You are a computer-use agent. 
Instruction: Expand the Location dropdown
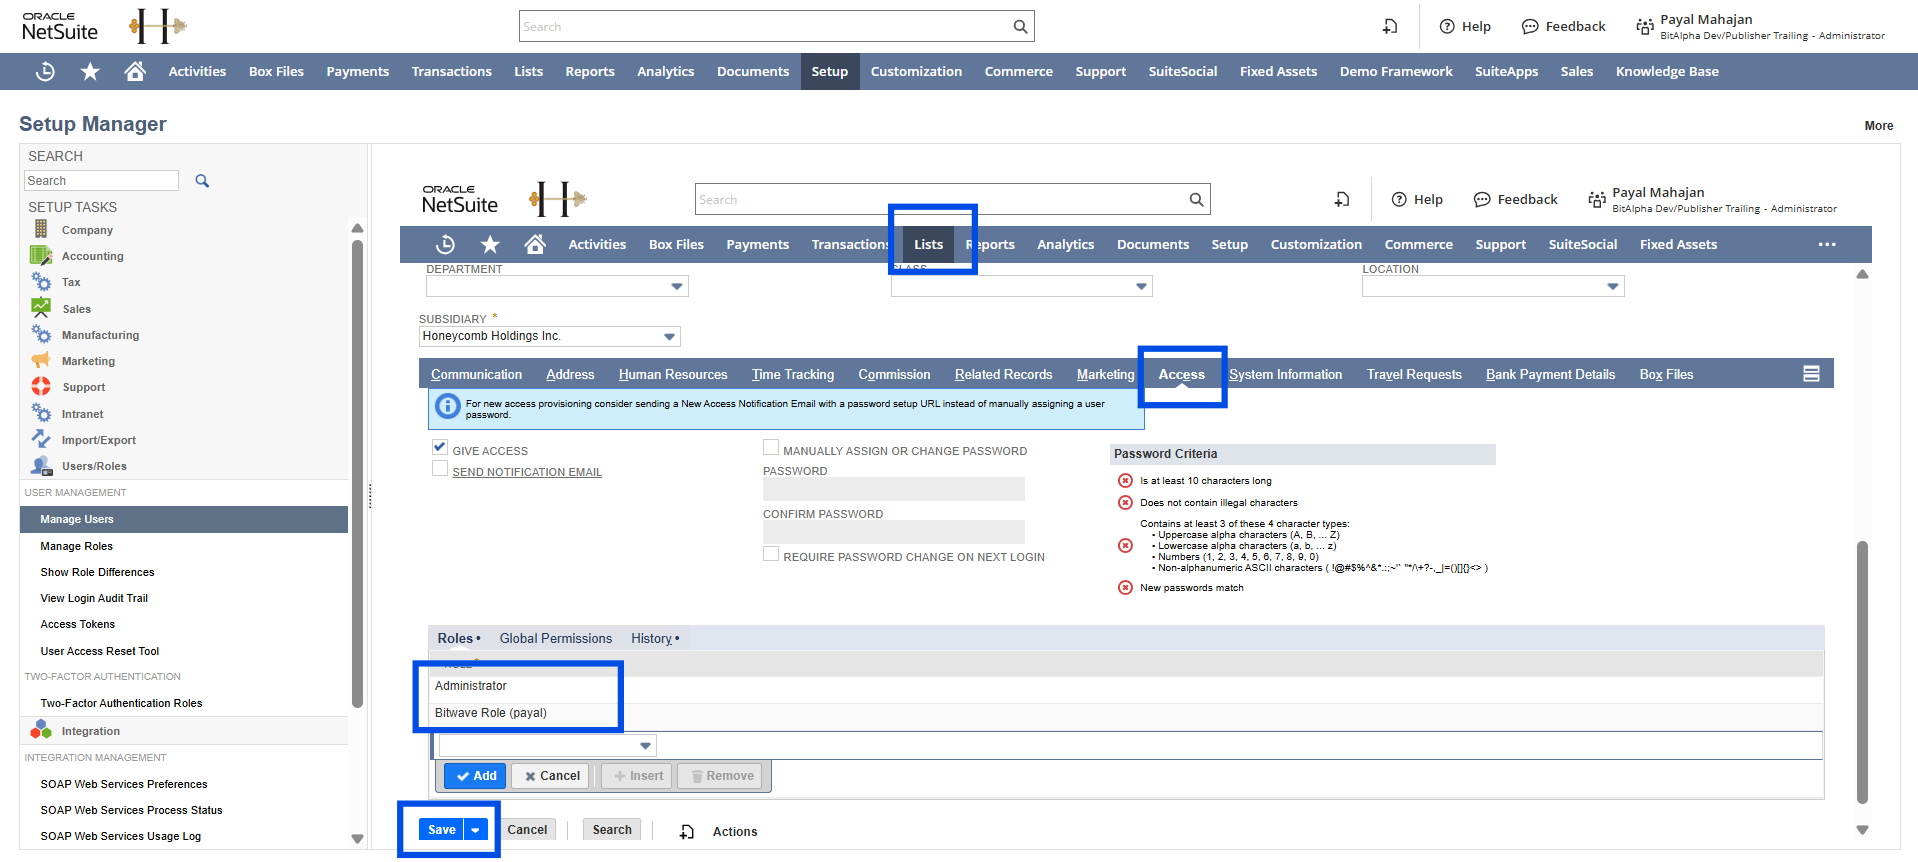coord(1612,287)
